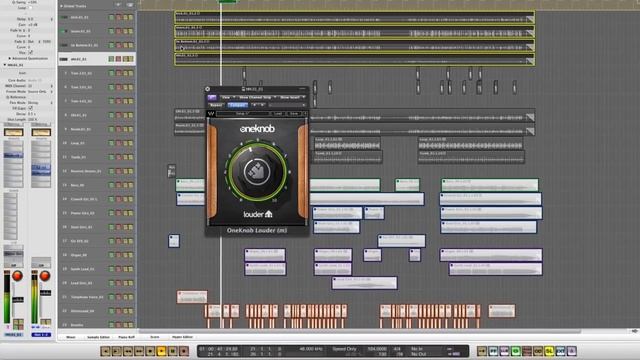Mute the Synth Lead_01 track
640x360 pixels.
click(125, 269)
